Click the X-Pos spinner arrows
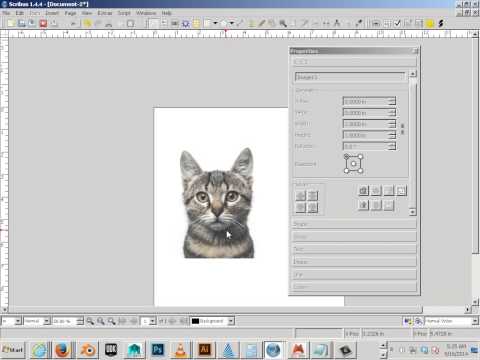This screenshot has width=480, height=360. 392,101
